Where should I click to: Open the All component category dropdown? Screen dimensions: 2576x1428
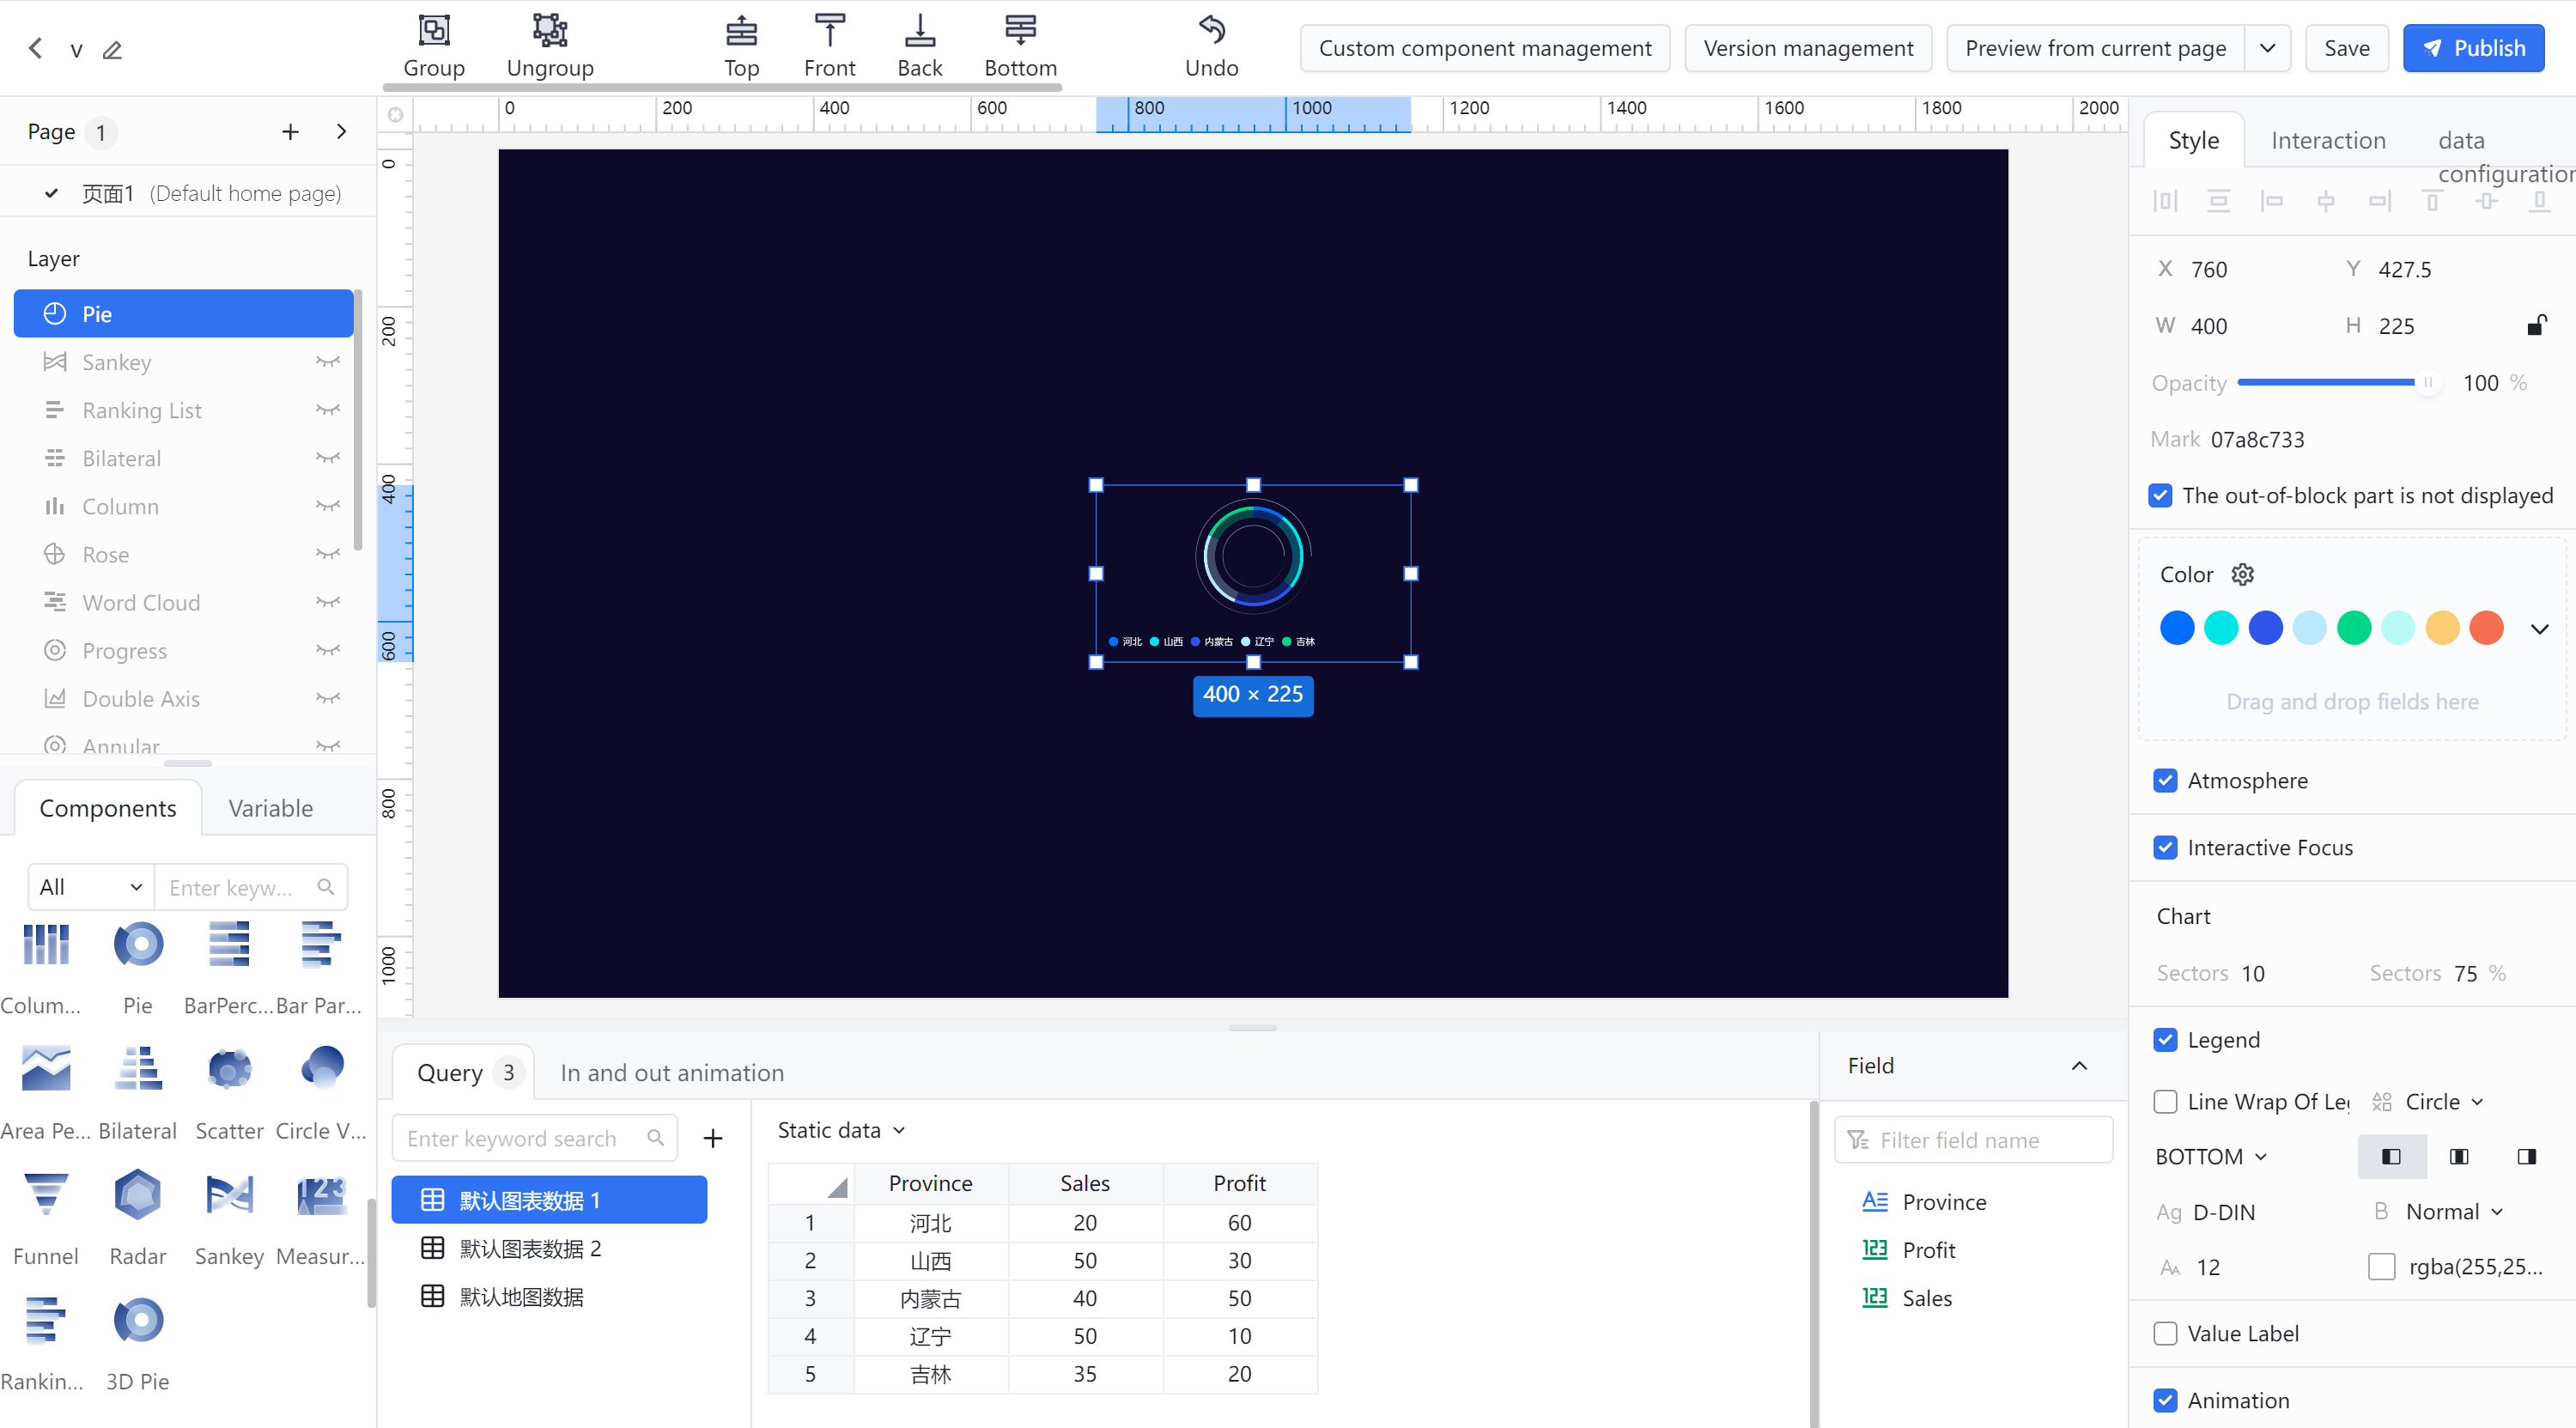tap(91, 886)
